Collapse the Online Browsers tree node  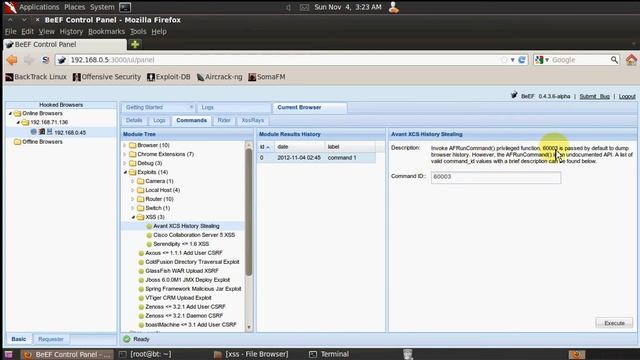click(x=10, y=113)
